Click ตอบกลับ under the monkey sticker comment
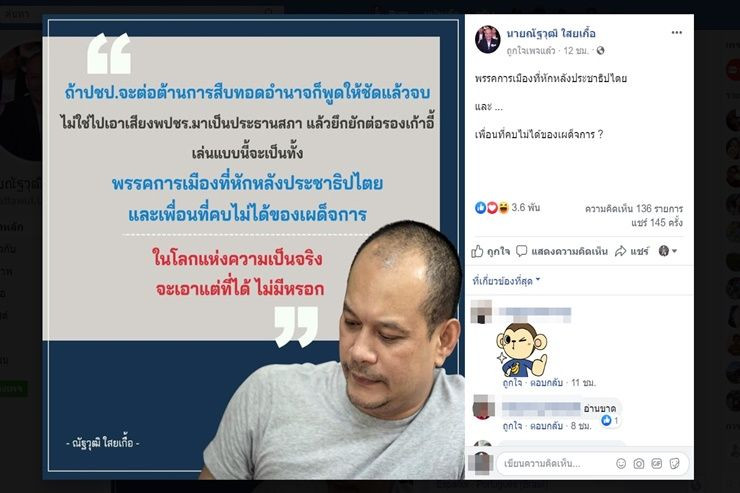 pos(546,383)
